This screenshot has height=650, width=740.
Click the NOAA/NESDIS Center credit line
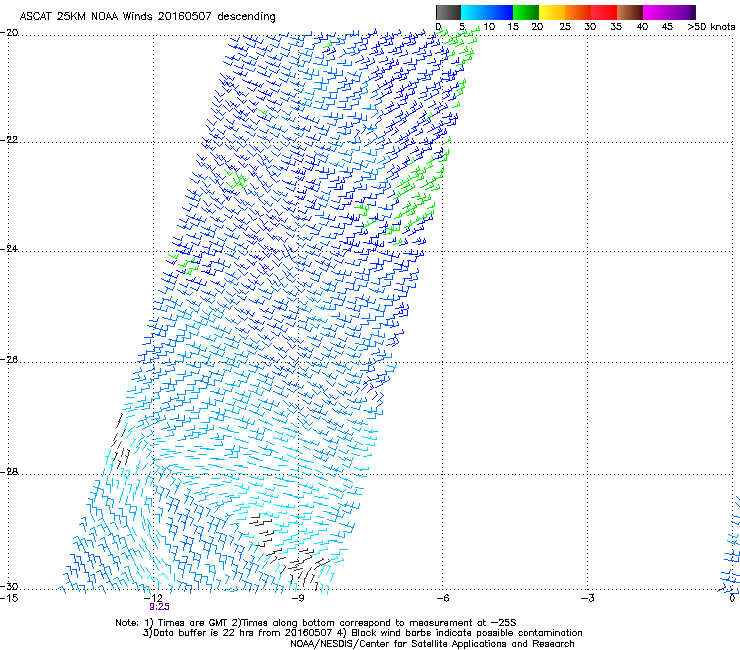click(x=432, y=644)
